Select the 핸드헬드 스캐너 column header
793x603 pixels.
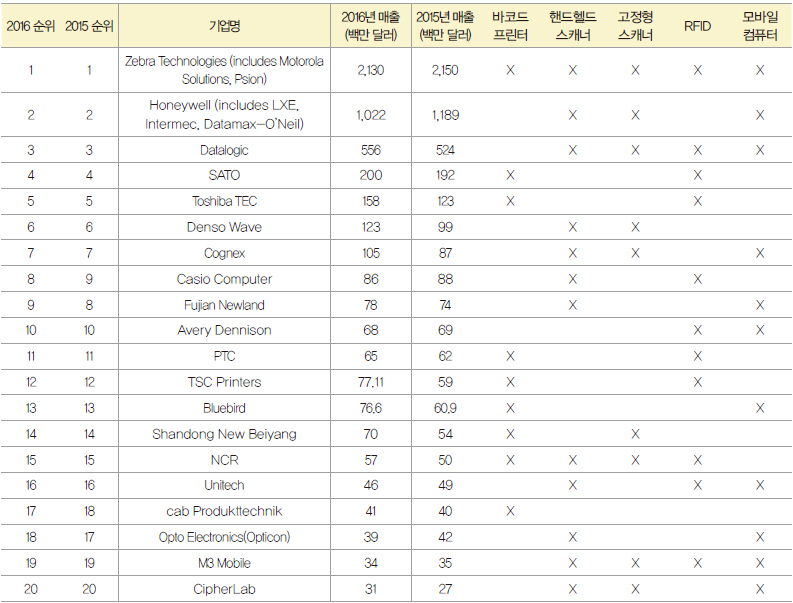point(572,26)
